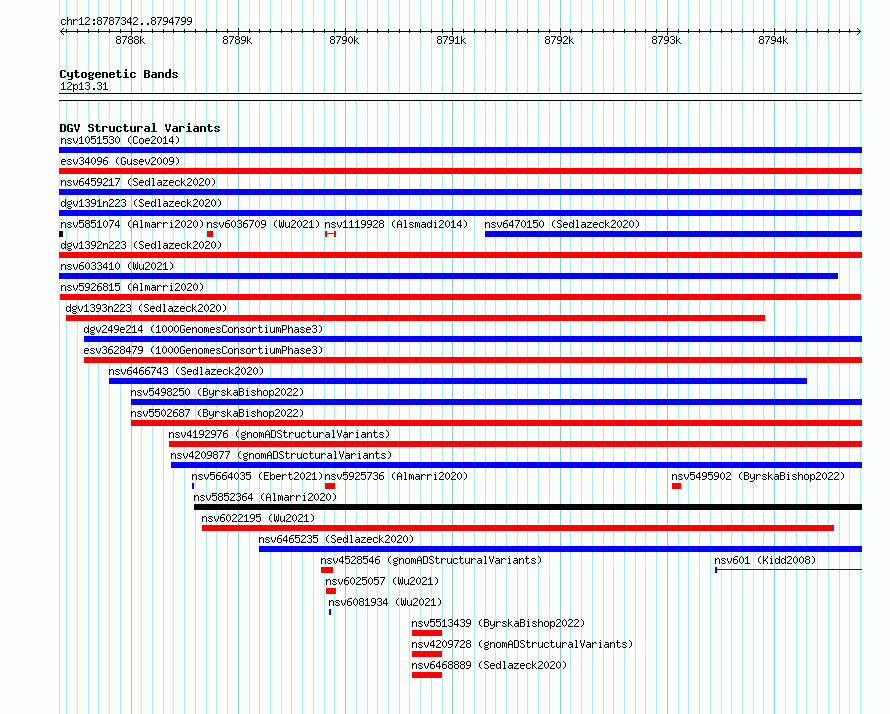Screen dimensions: 890x714
Task: Open nsv4209877 (gnomADStructuralVariants) label
Action: tap(281, 455)
